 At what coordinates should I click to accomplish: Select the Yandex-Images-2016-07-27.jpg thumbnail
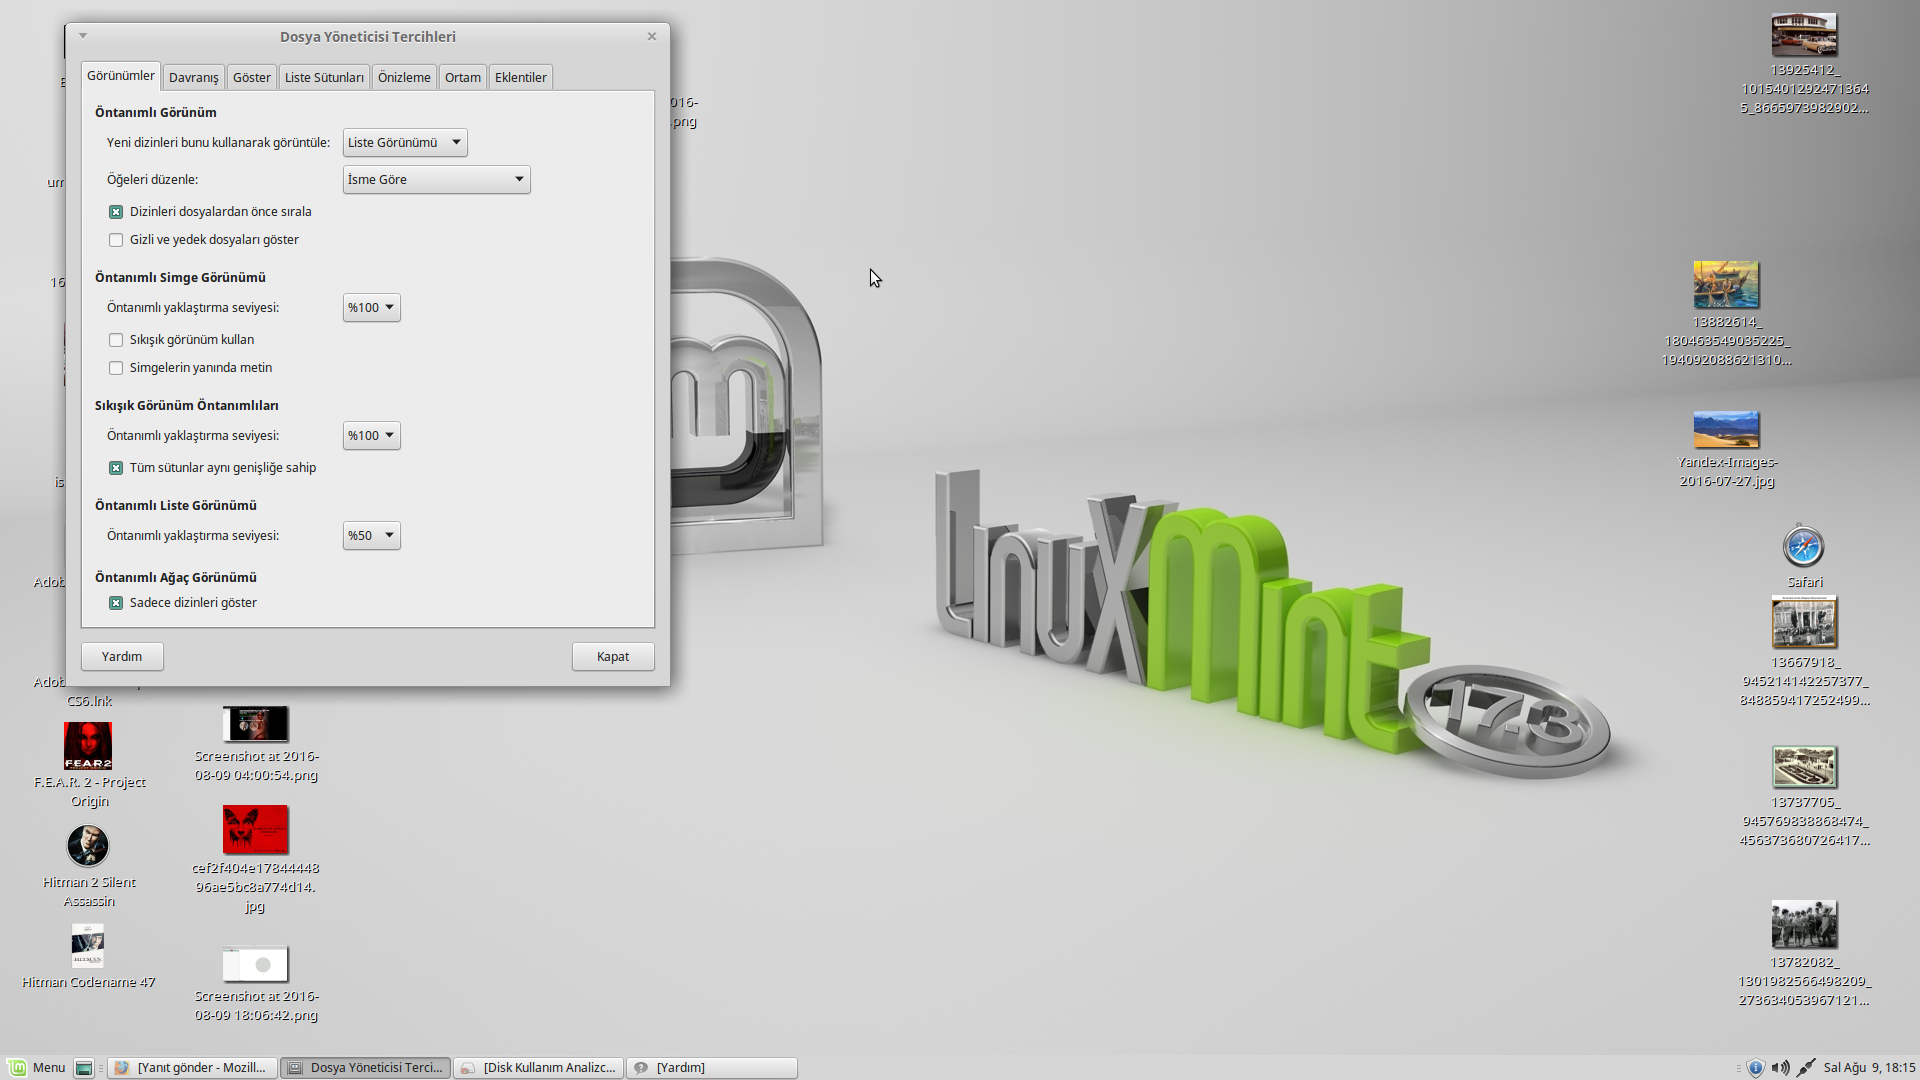tap(1726, 430)
